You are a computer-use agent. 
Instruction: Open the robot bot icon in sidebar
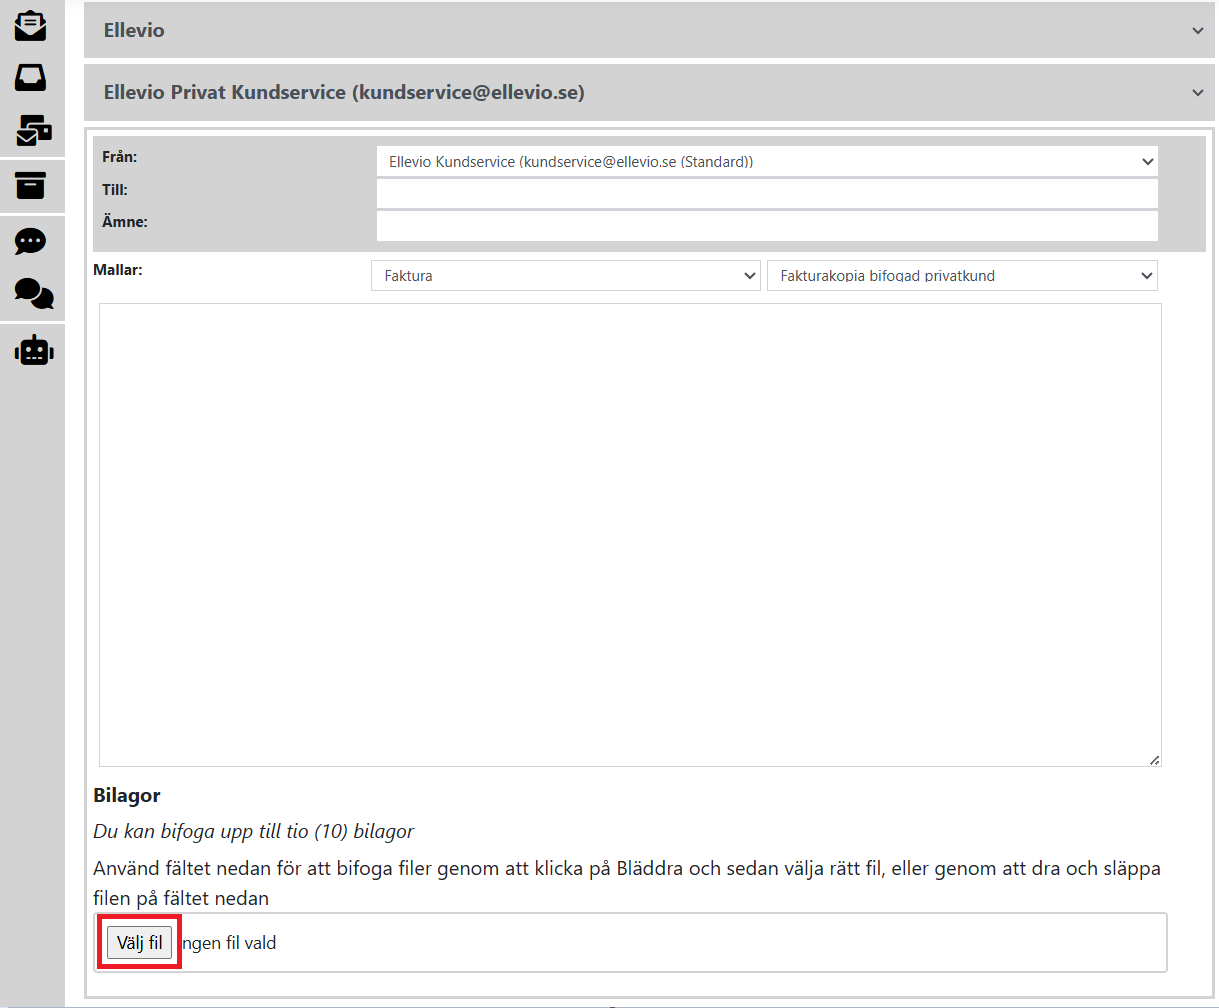tap(34, 350)
